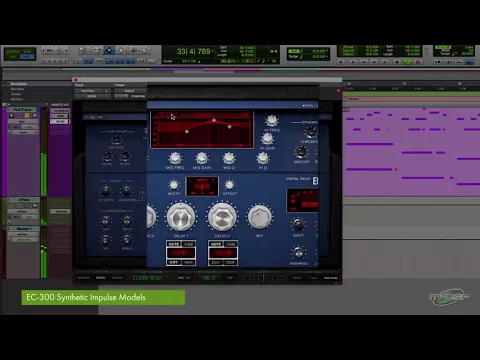Click the Master track name
The image size is (480, 360).
pyautogui.click(x=24, y=229)
